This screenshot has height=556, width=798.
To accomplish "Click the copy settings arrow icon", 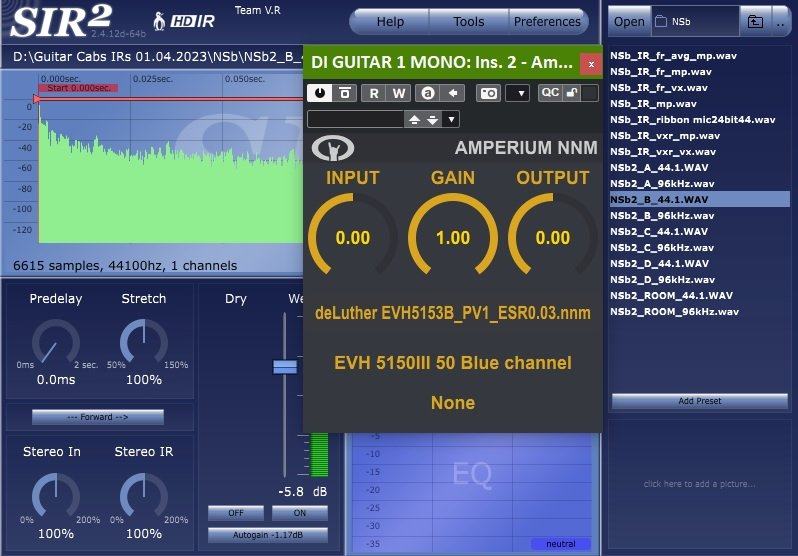I will [452, 93].
